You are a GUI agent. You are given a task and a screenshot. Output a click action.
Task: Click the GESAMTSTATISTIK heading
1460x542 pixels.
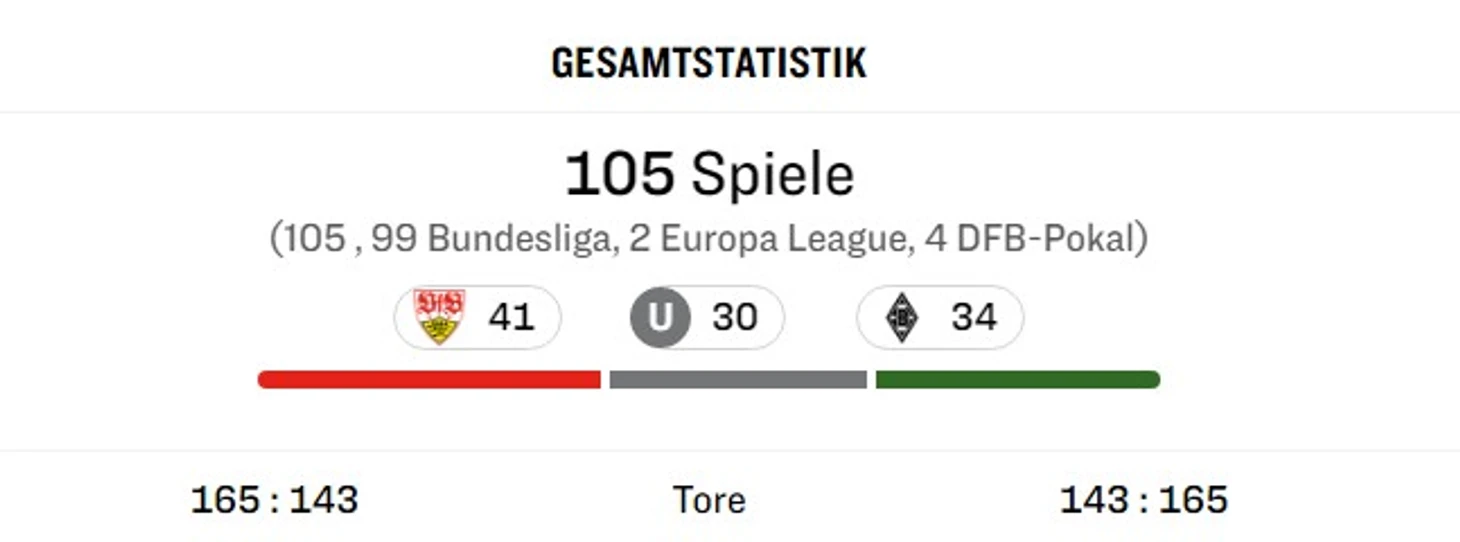[709, 63]
